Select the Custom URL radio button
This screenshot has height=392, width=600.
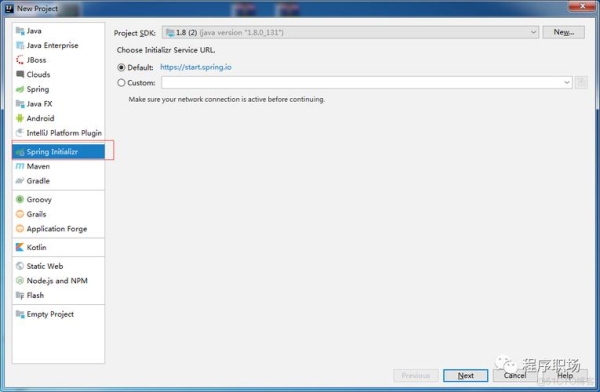[121, 83]
